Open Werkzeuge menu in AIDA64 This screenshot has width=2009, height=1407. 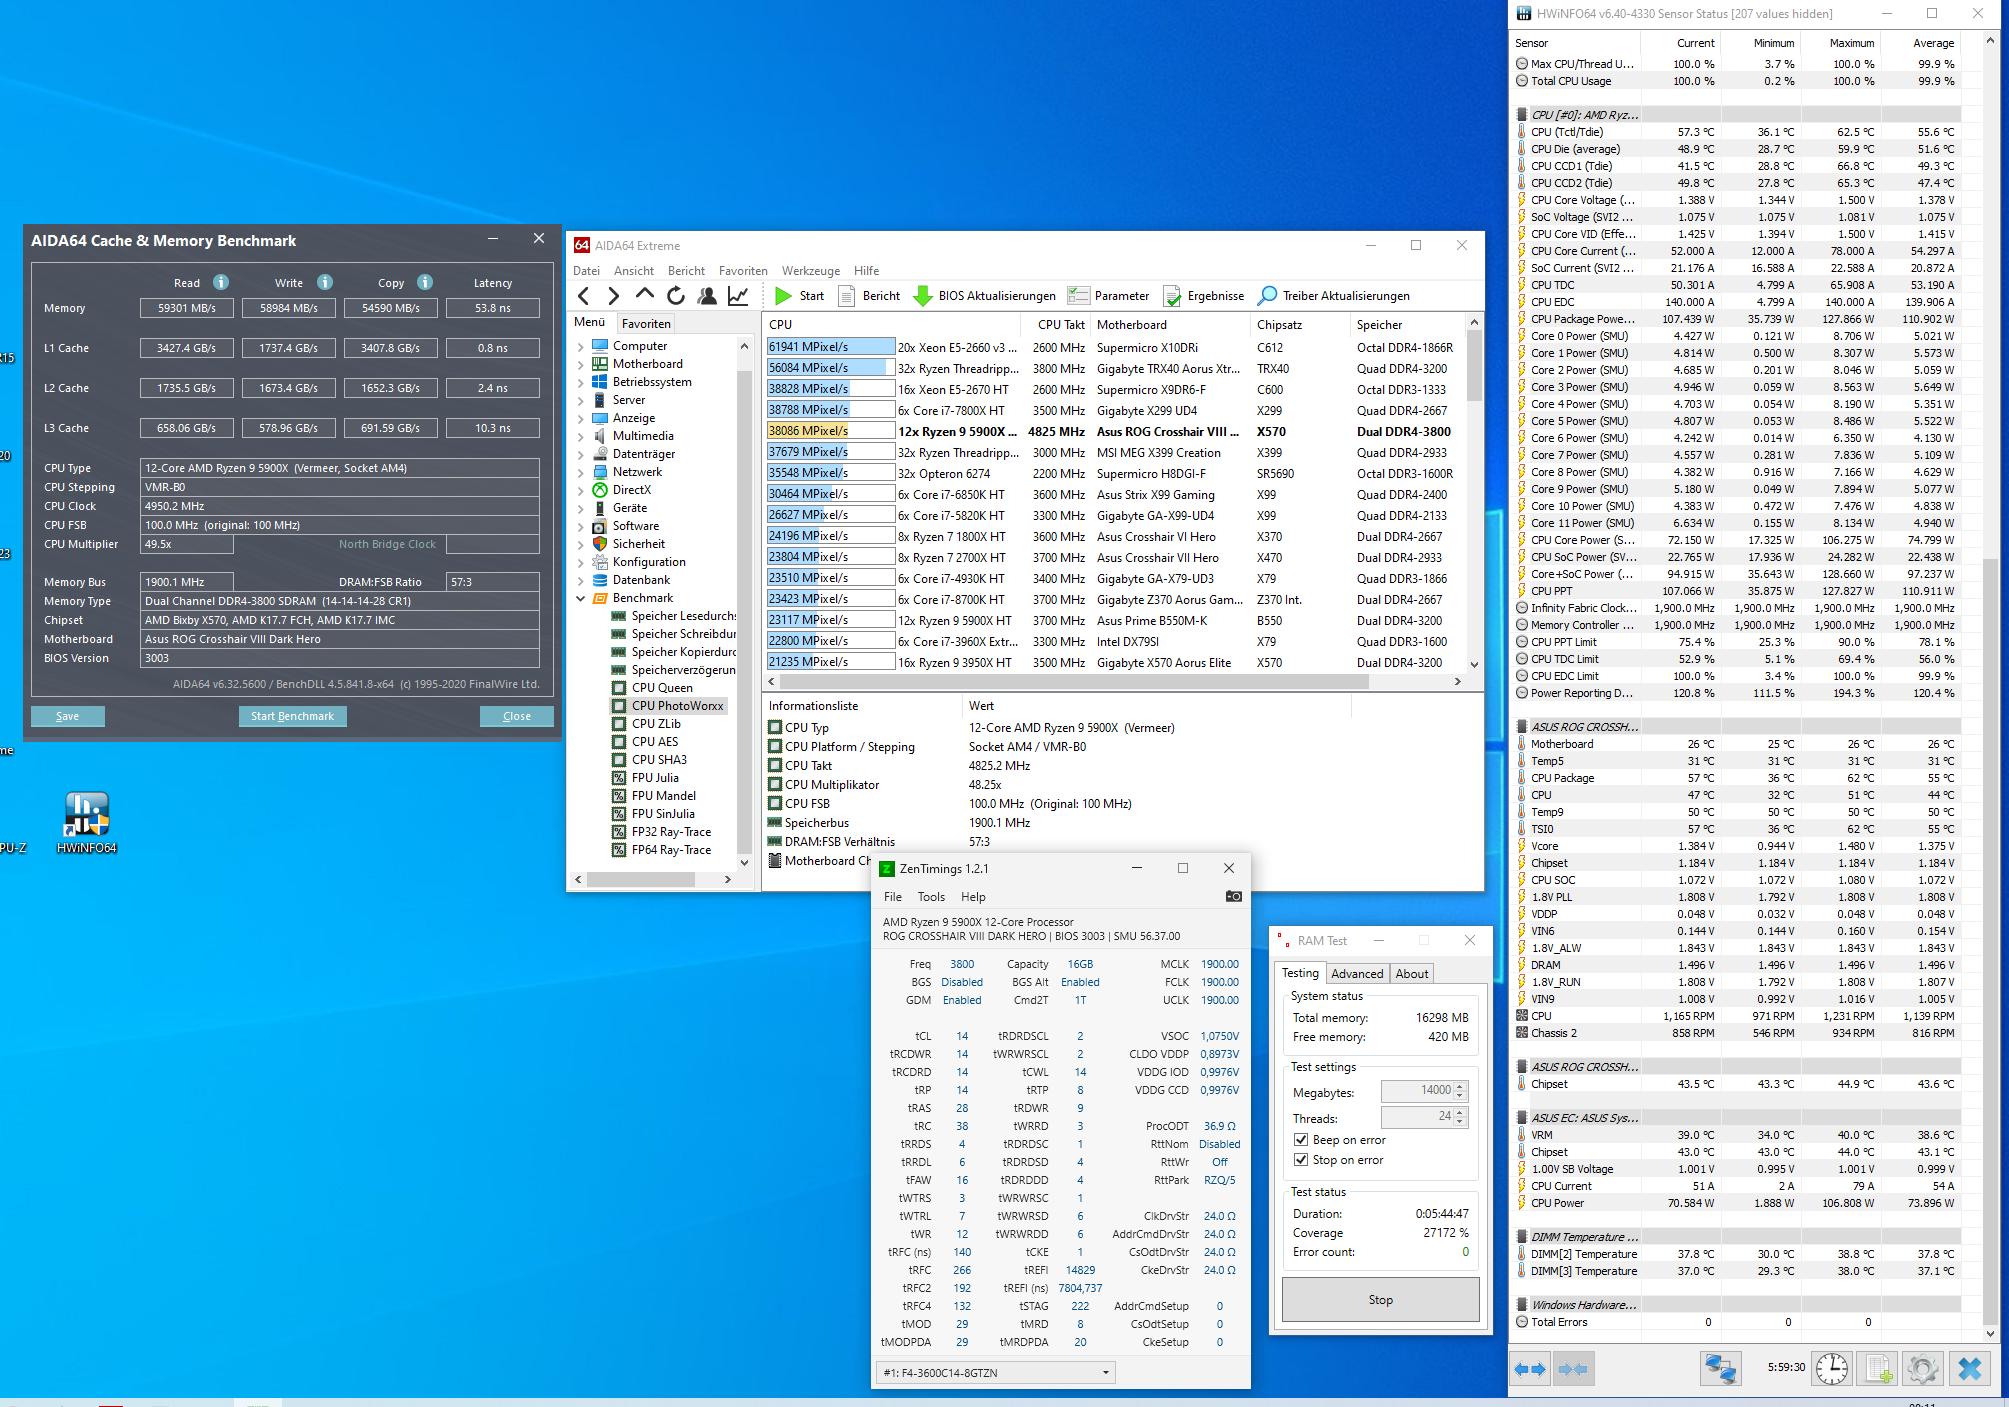[810, 271]
